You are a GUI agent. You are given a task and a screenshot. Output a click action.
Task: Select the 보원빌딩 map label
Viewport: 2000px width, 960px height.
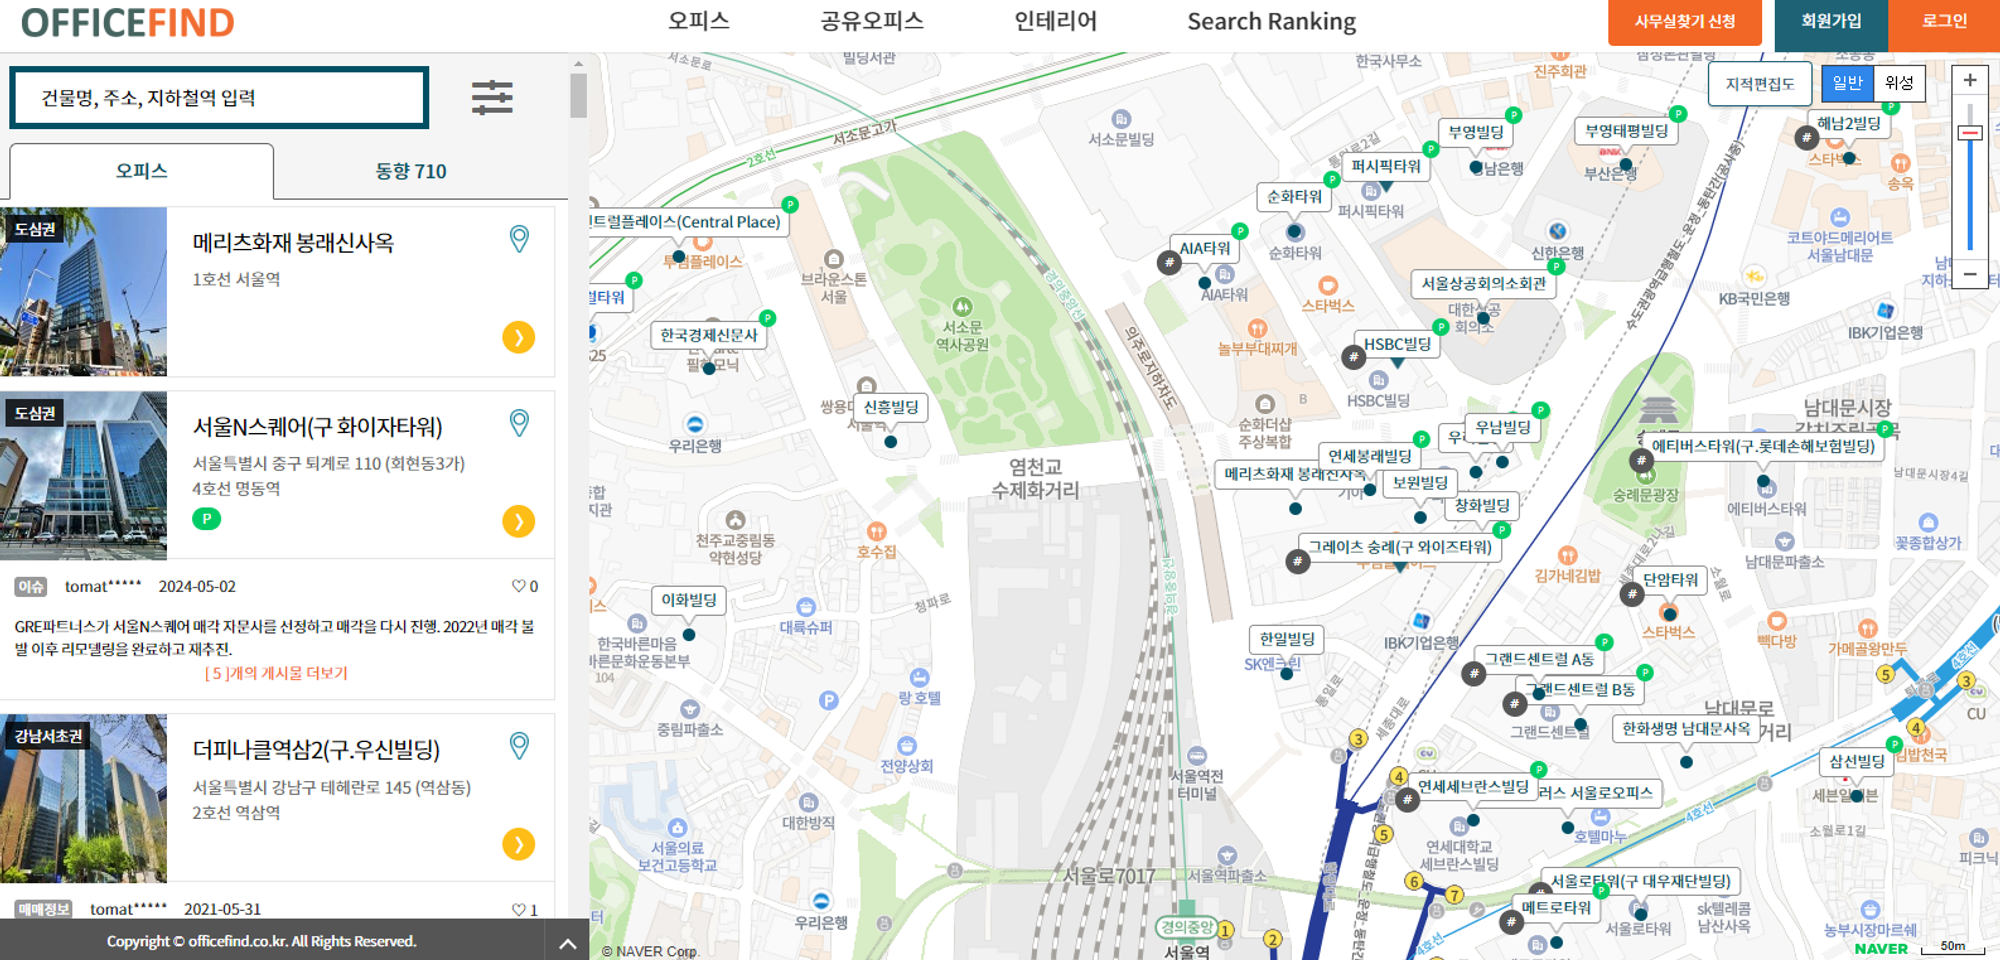click(1420, 483)
